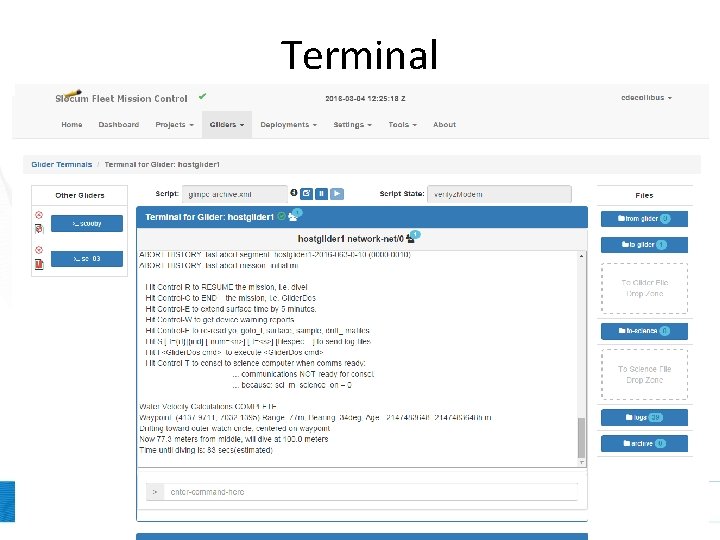Open the to glider files folder
The image size is (720, 540).
tap(644, 245)
